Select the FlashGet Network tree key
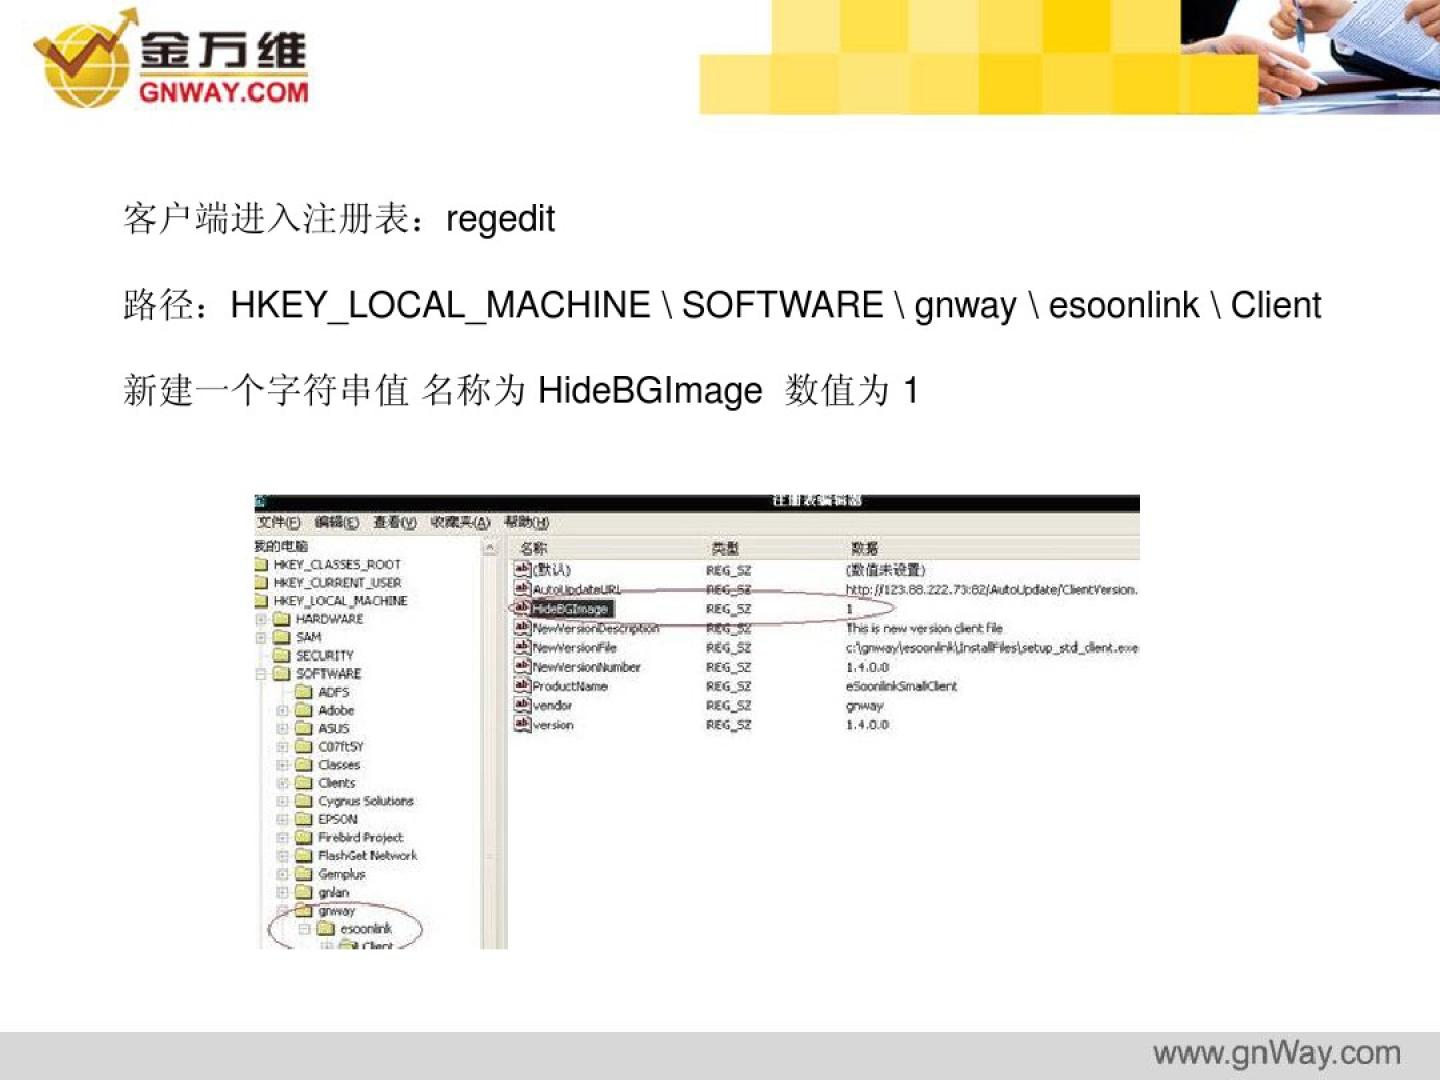This screenshot has width=1440, height=1080. 367,856
